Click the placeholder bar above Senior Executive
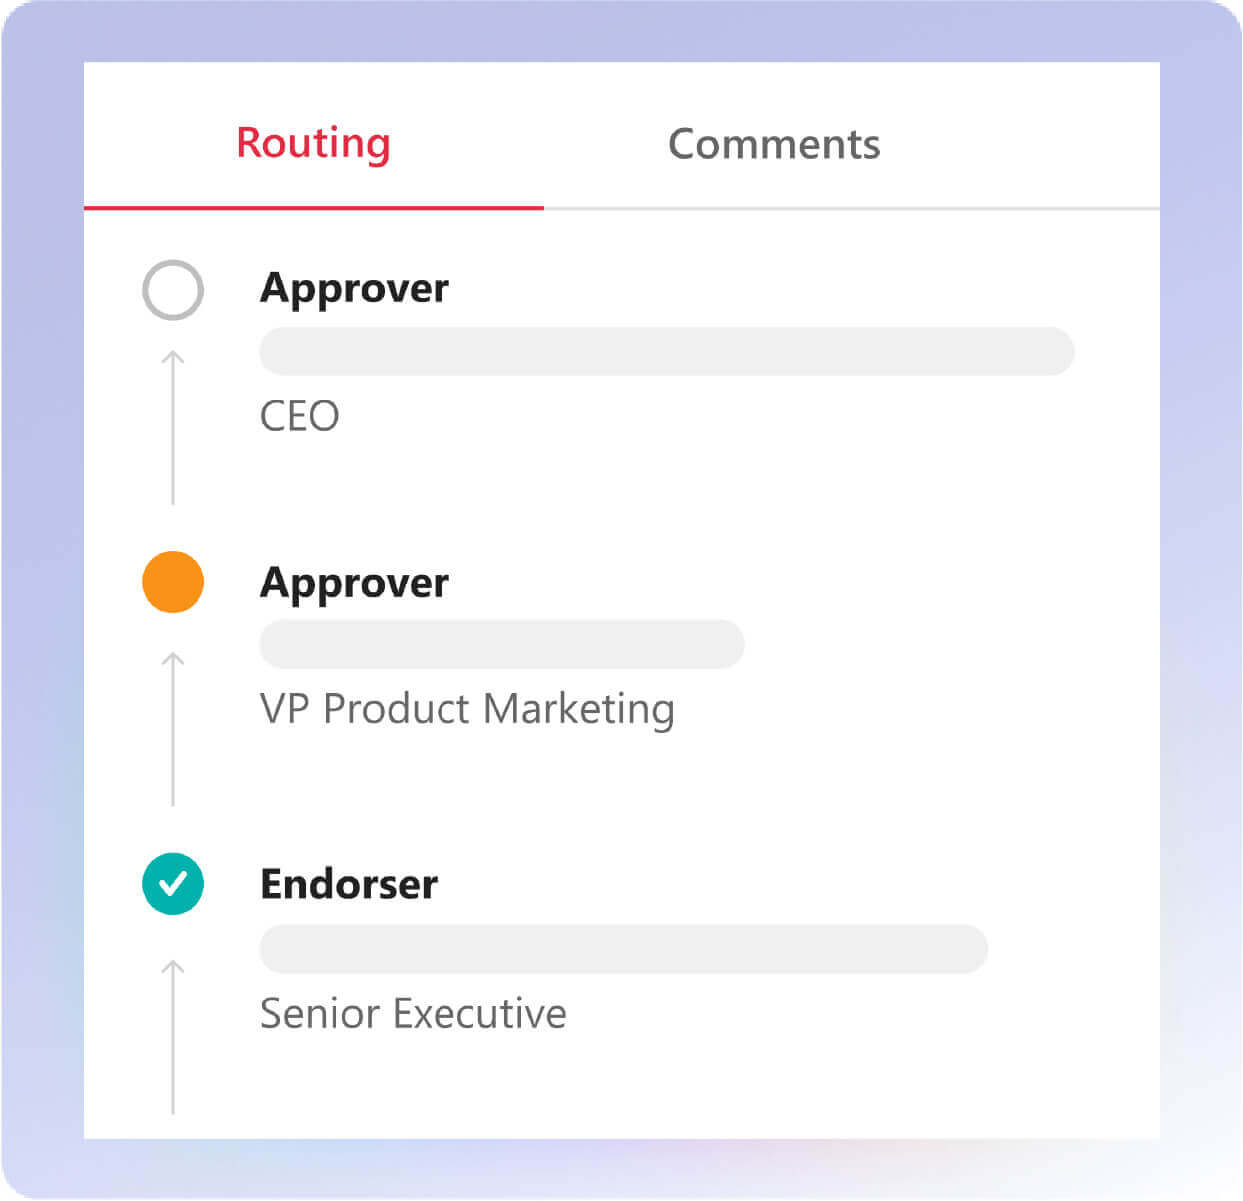1243x1201 pixels. [x=624, y=949]
